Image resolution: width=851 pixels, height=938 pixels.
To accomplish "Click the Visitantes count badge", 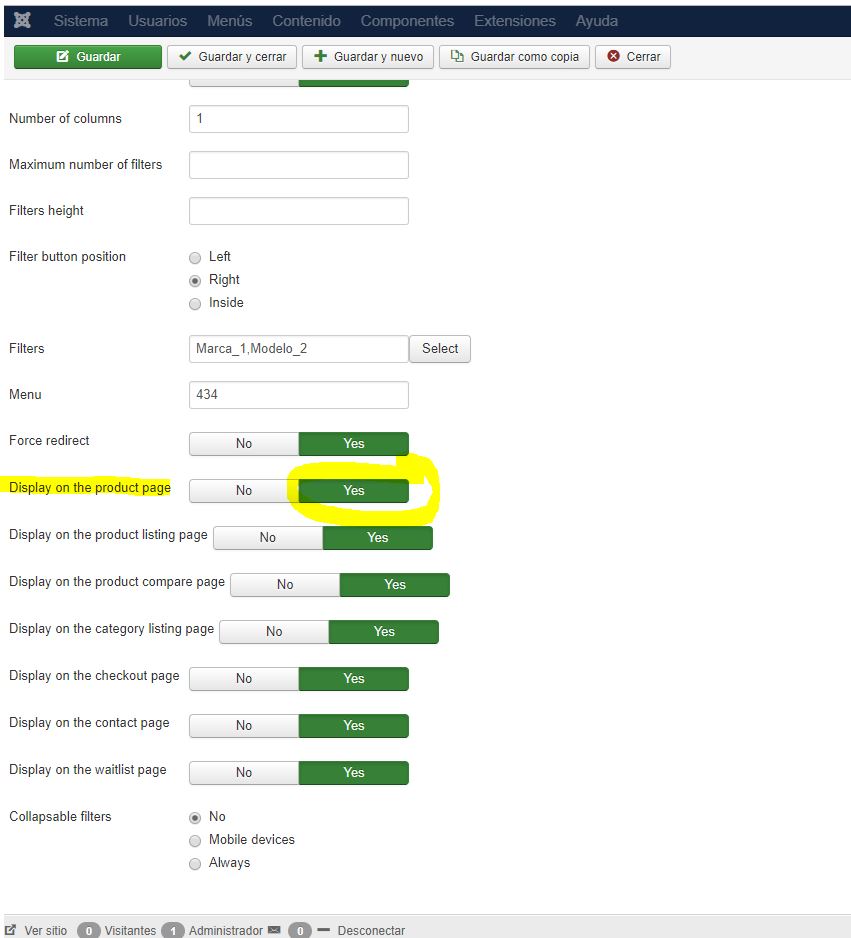I will [89, 930].
